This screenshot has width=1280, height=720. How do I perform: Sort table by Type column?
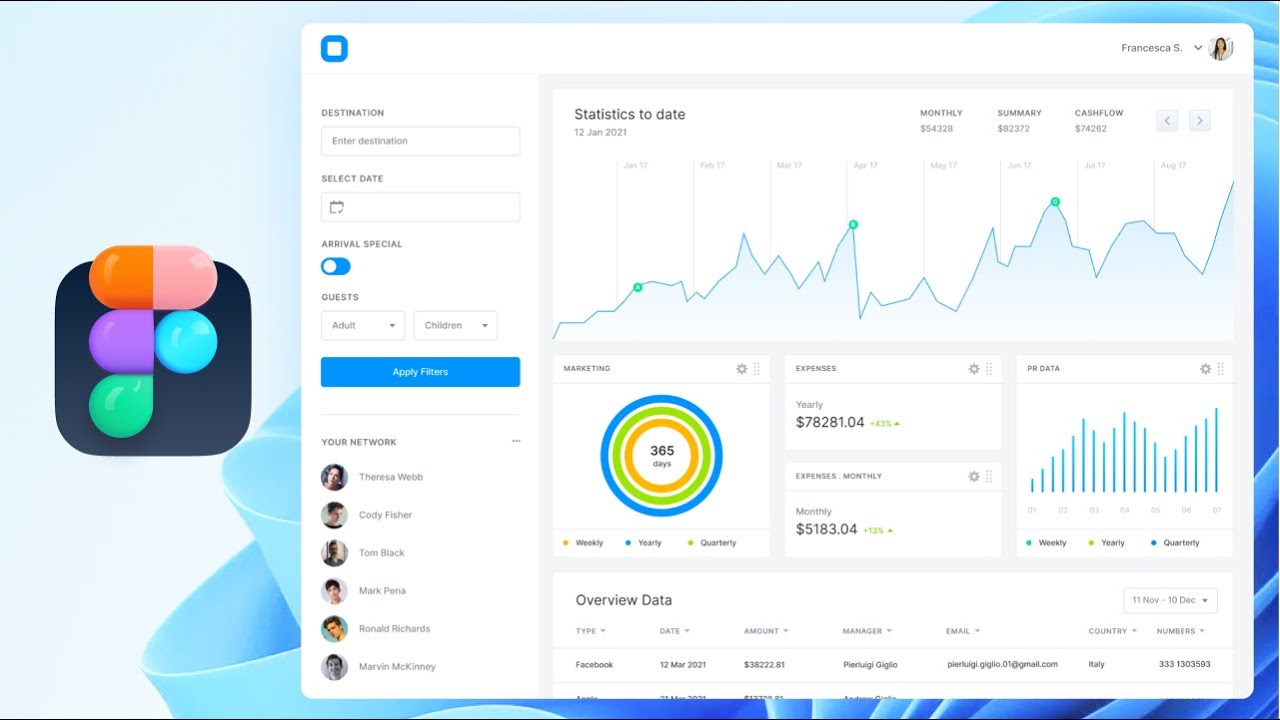point(591,631)
